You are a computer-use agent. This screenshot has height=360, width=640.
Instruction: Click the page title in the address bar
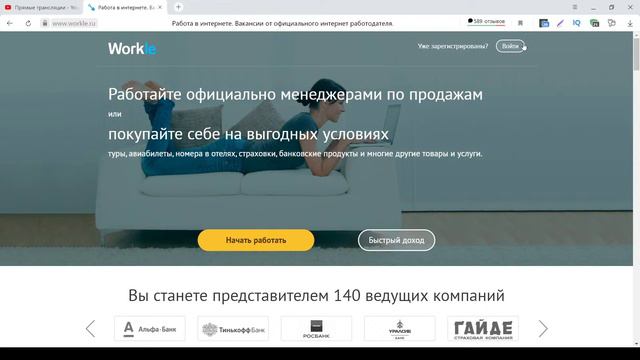(282, 23)
